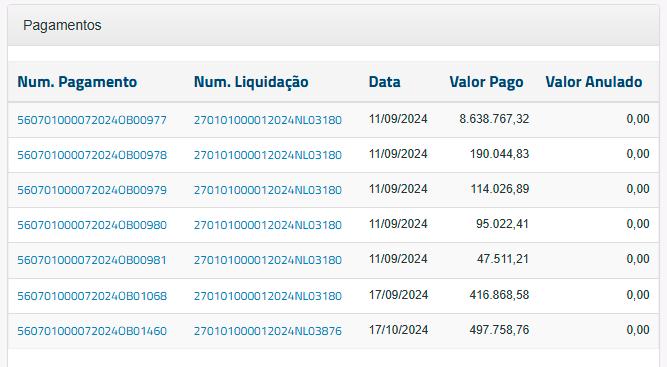Open liquidação NL03180 in the B00979 row
This screenshot has height=367, width=667.
(268, 190)
